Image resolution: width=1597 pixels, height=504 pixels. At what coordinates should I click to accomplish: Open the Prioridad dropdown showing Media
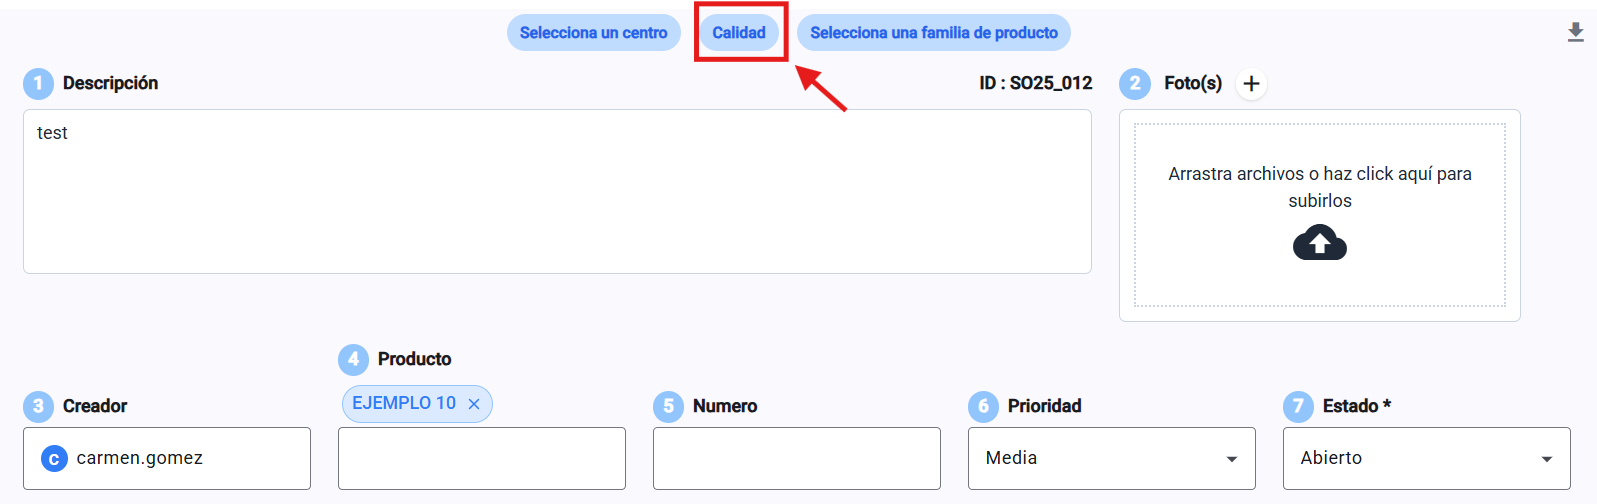[x=1100, y=458]
